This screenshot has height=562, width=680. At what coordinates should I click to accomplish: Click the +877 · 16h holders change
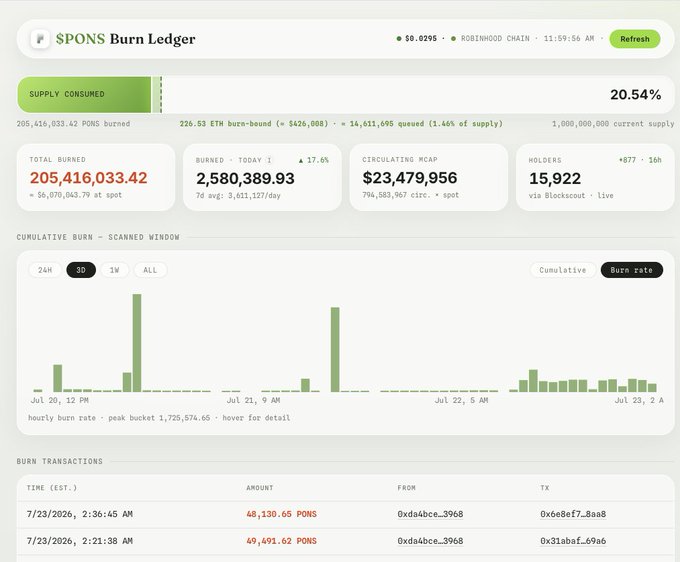[640, 160]
